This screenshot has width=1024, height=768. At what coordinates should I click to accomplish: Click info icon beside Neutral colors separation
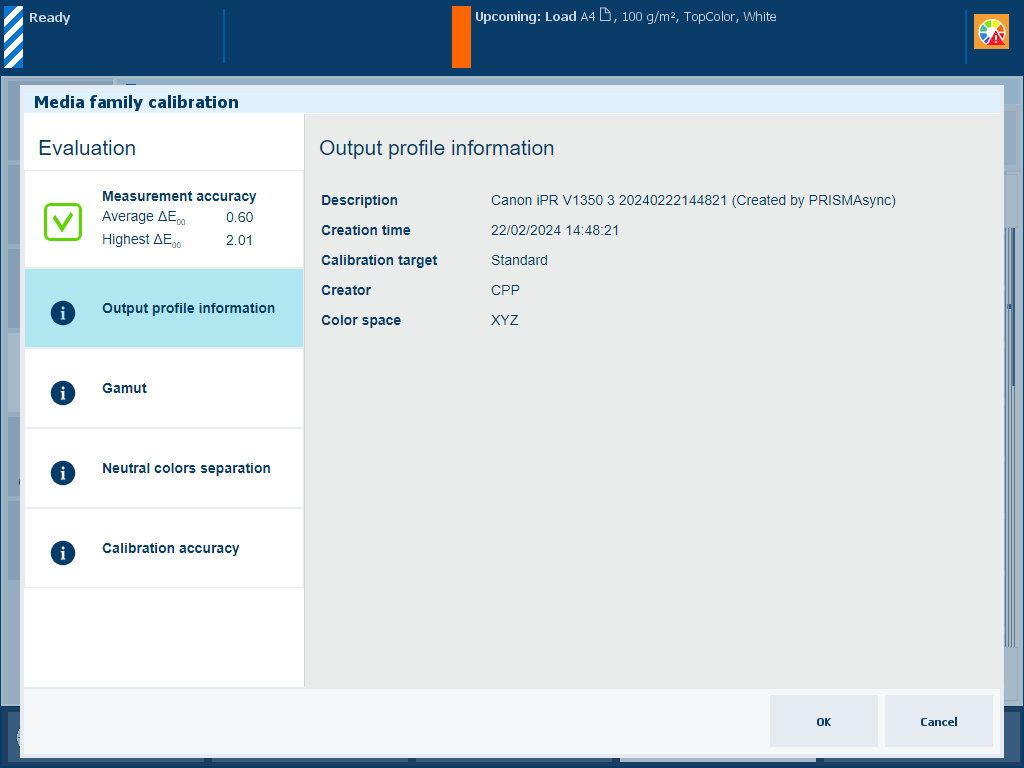tap(63, 472)
